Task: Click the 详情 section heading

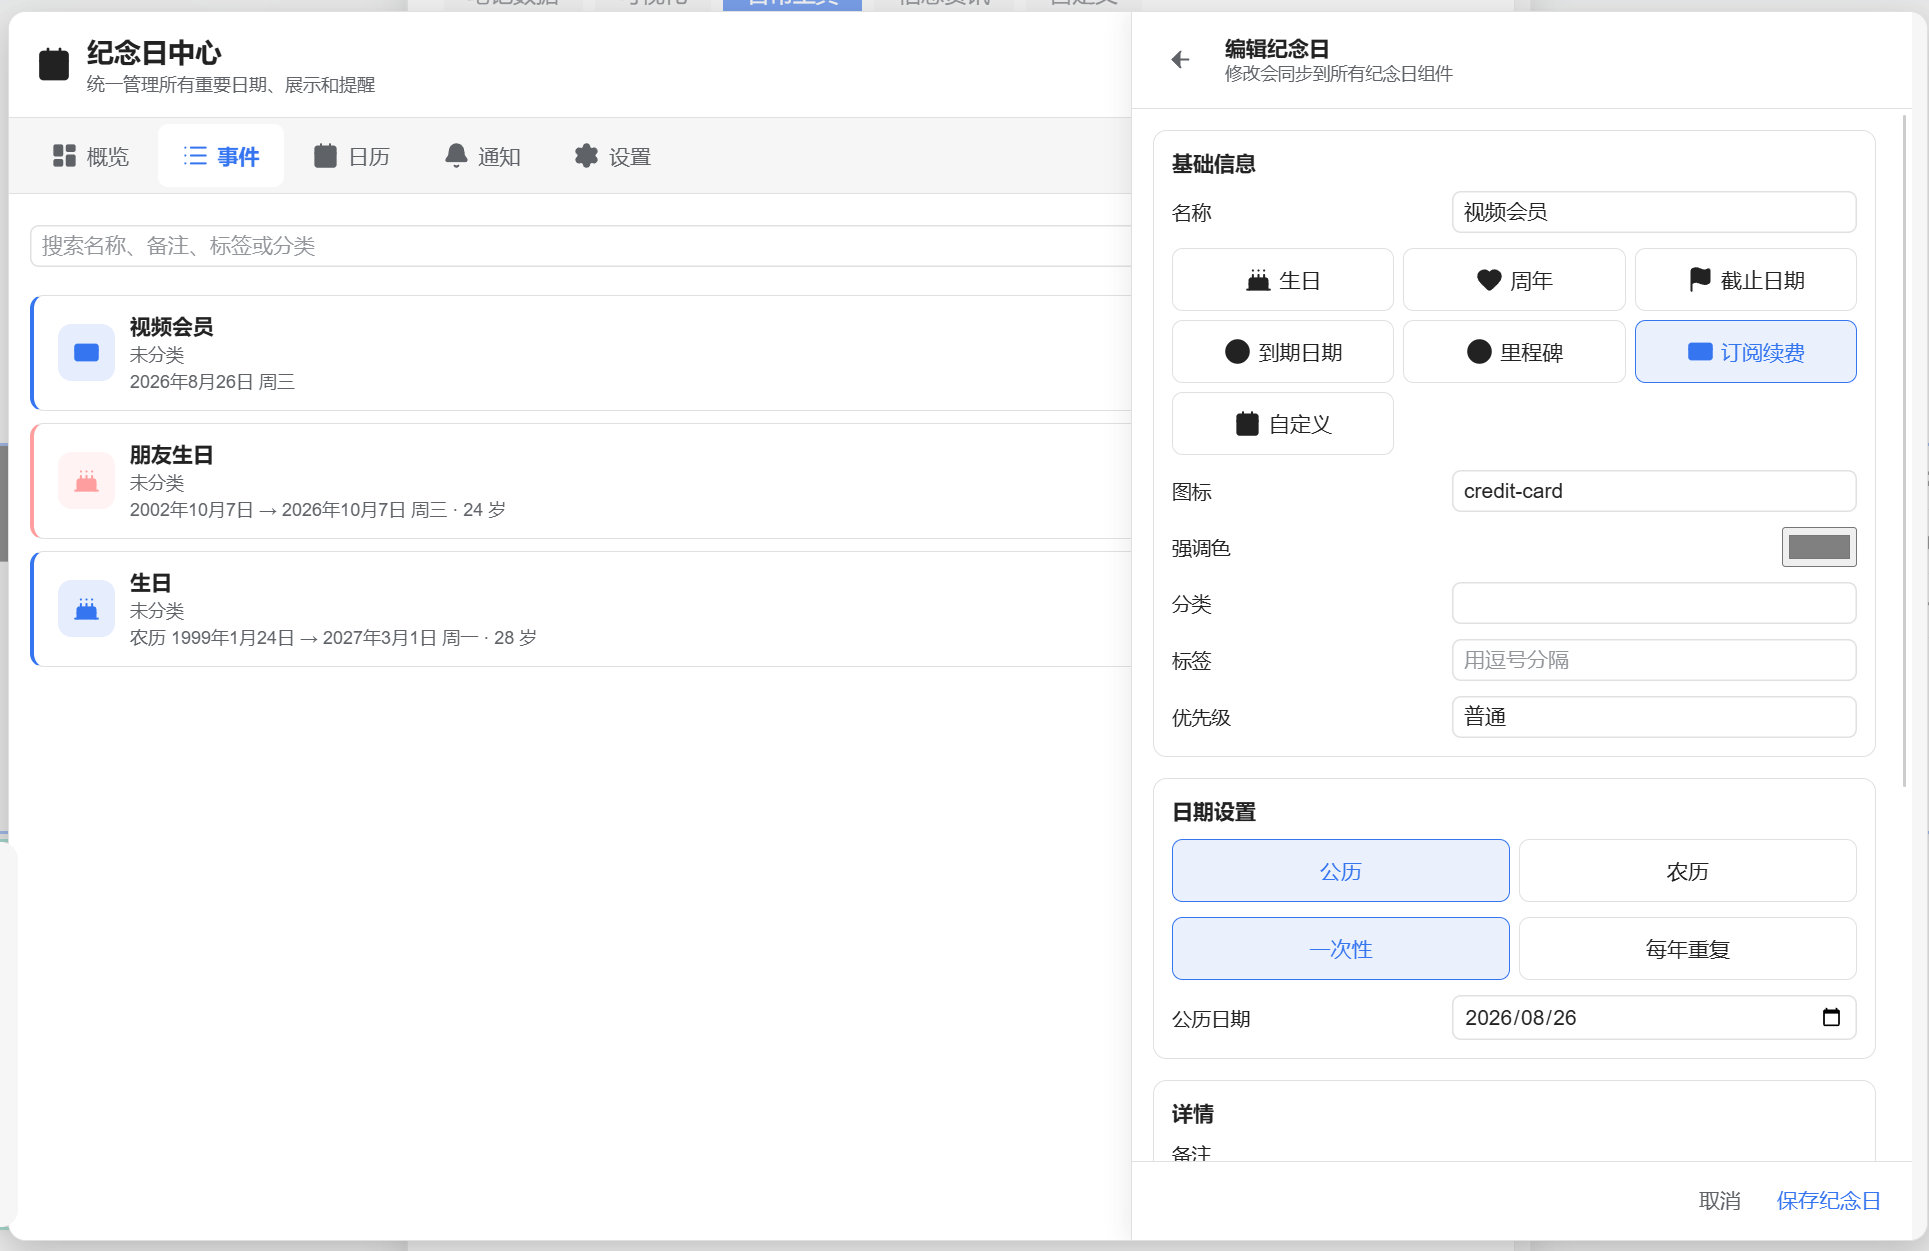Action: coord(1193,1114)
